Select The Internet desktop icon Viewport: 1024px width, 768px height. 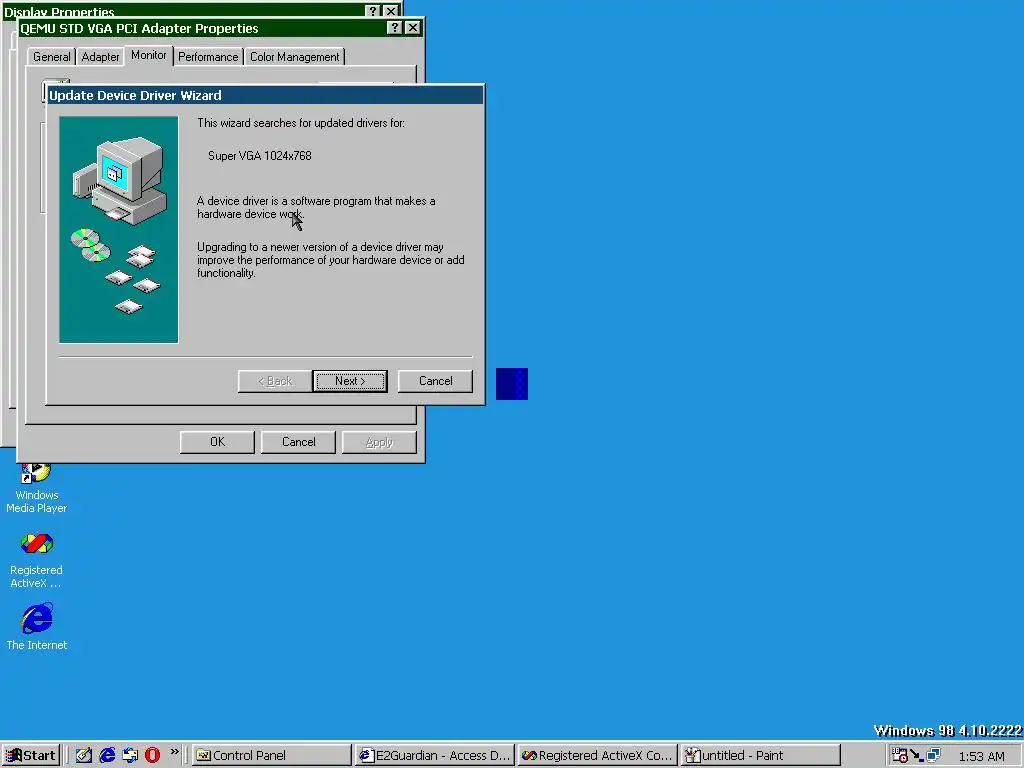point(37,627)
